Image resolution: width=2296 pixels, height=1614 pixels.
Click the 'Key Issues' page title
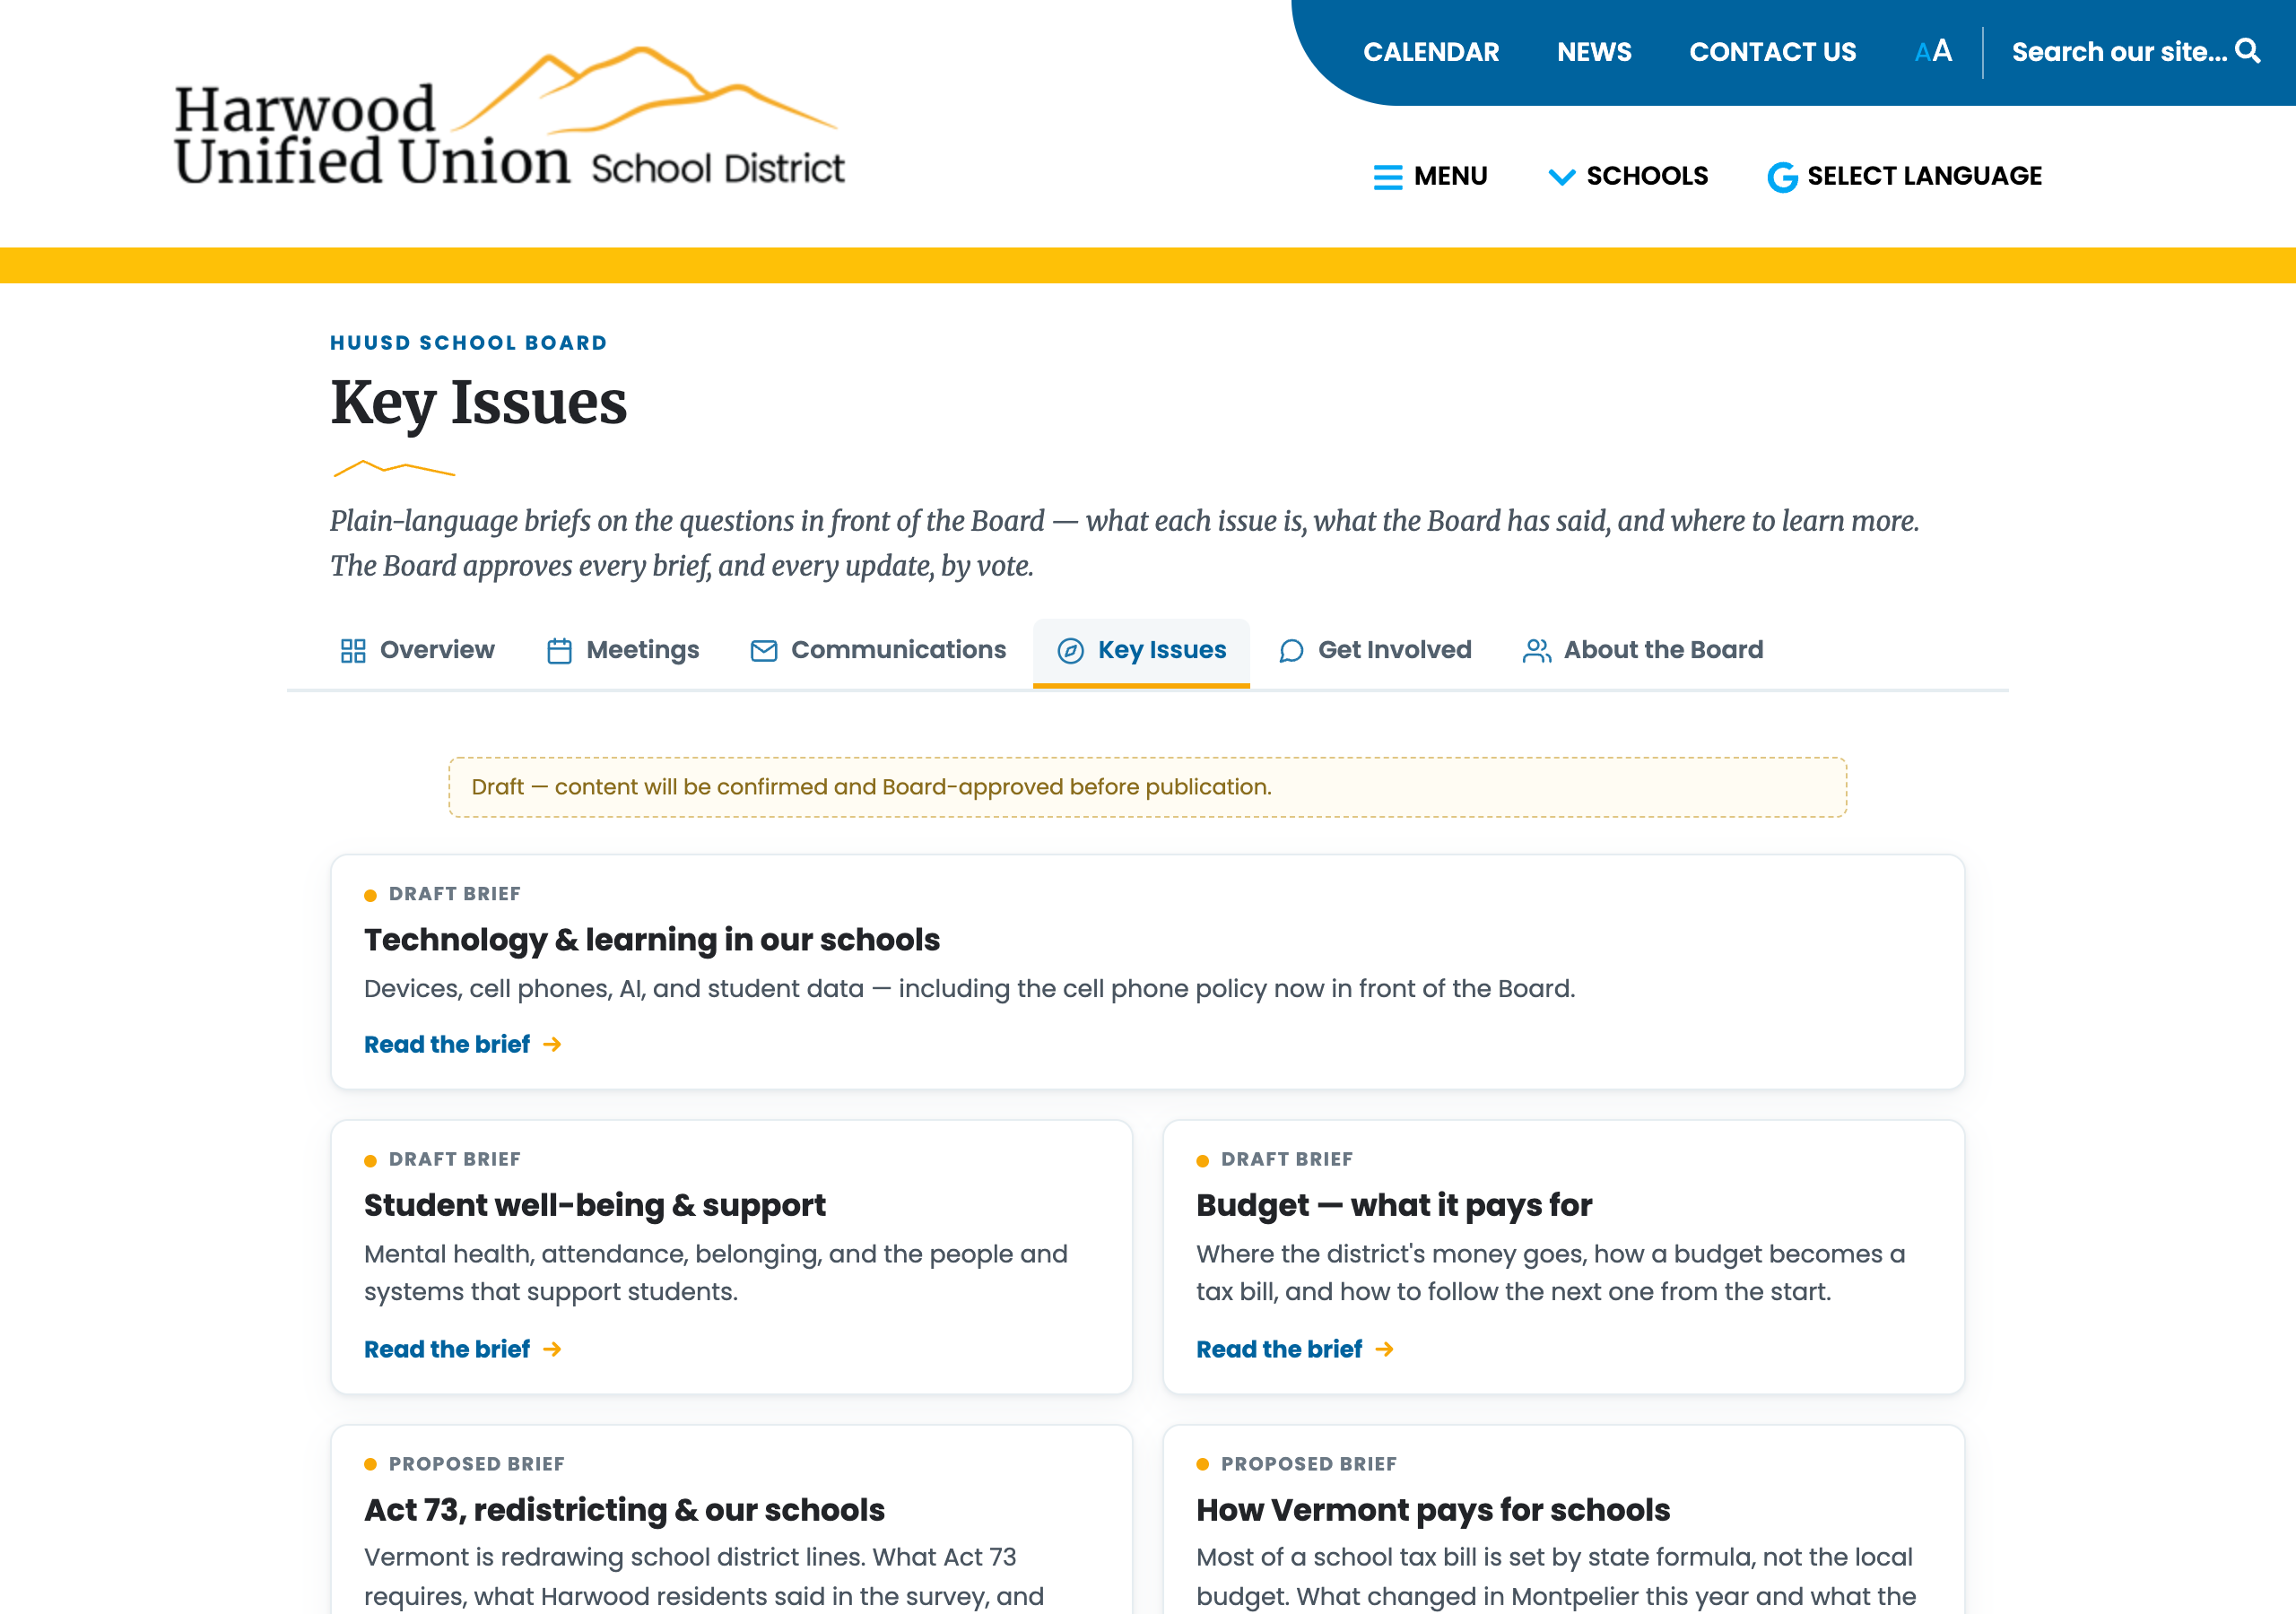478,403
